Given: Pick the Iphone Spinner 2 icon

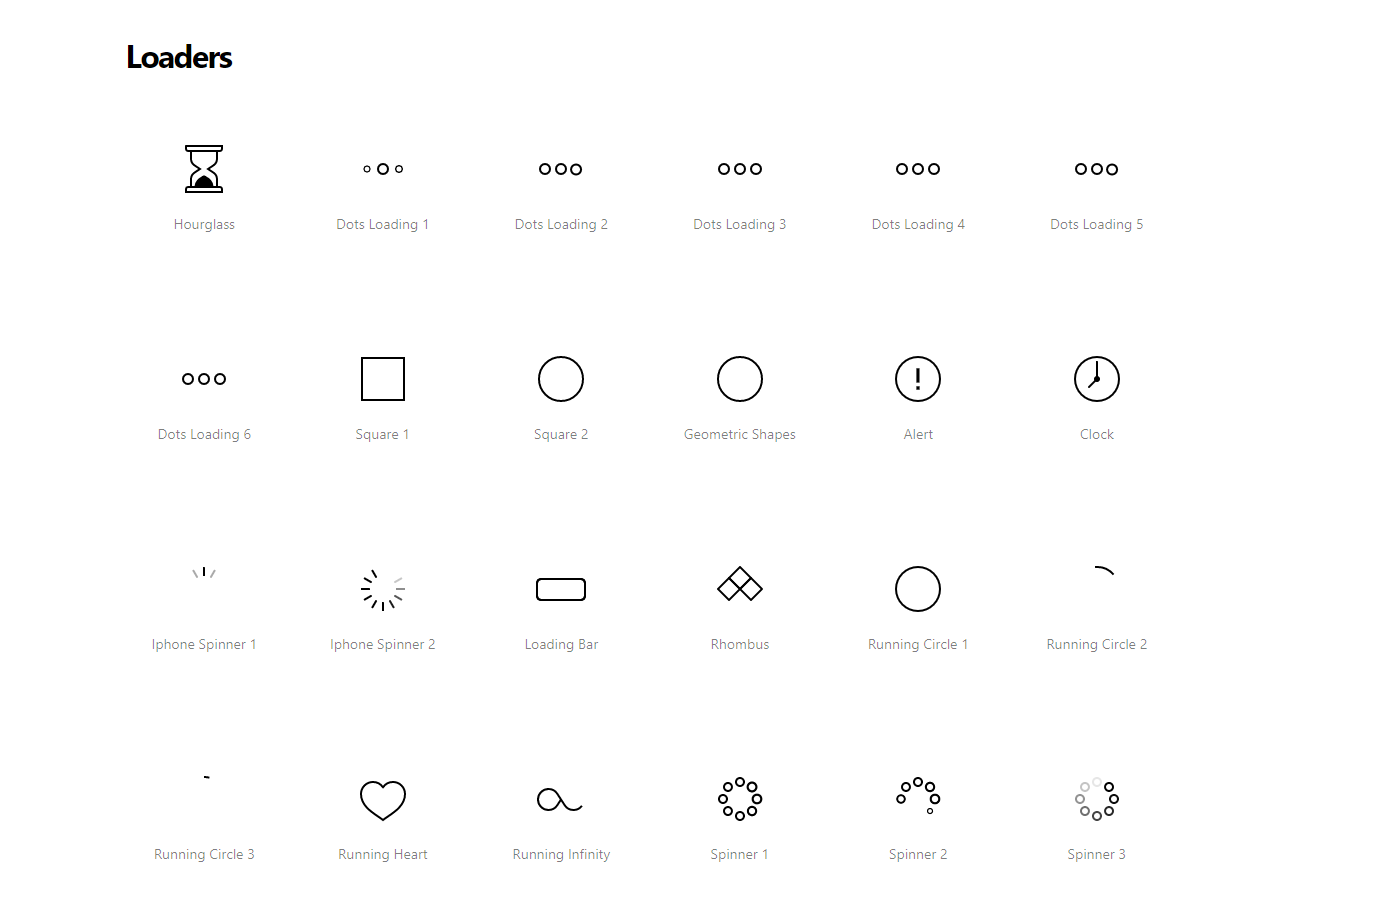Looking at the screenshot, I should [x=383, y=589].
